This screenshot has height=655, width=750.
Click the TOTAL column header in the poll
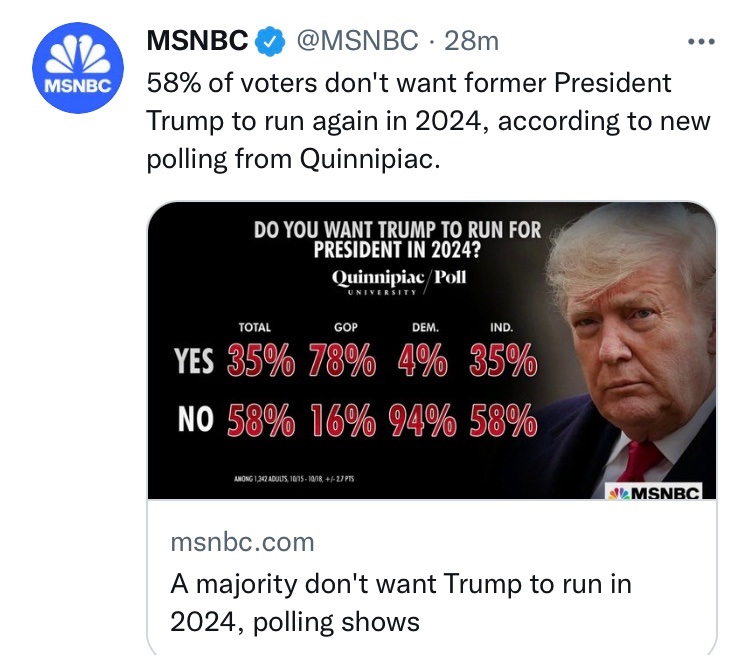(x=254, y=326)
